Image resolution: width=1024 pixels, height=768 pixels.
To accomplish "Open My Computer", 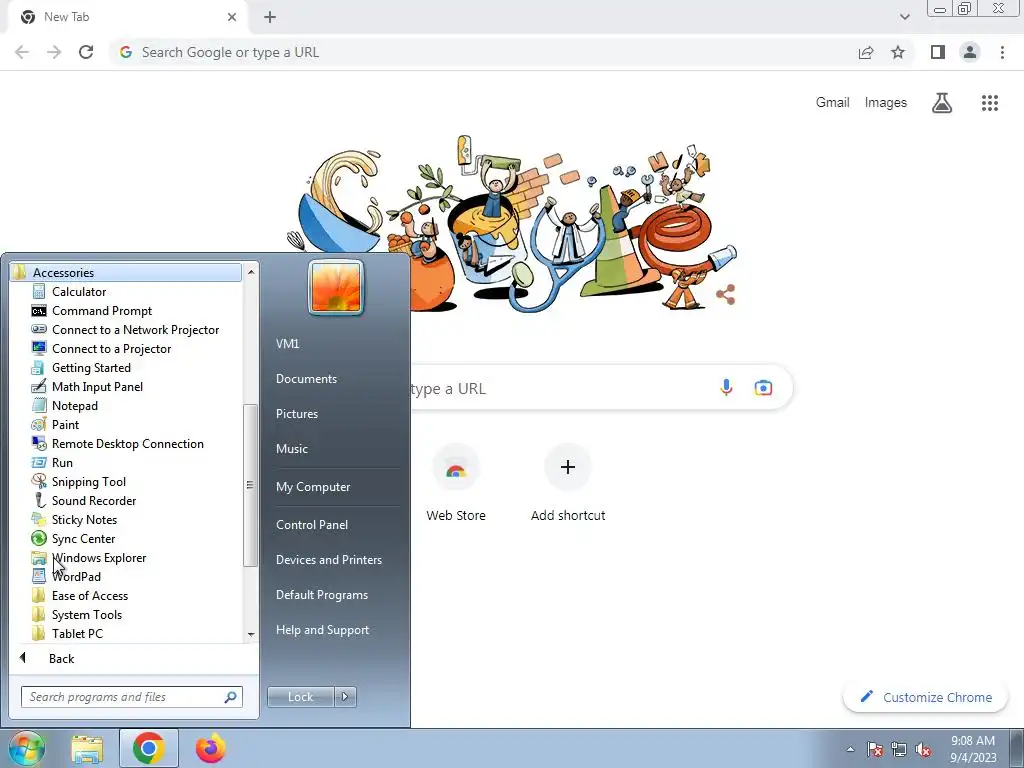I will click(313, 487).
